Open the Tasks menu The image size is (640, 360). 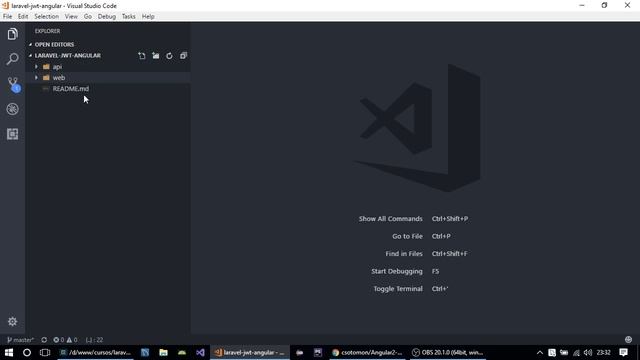pyautogui.click(x=129, y=16)
